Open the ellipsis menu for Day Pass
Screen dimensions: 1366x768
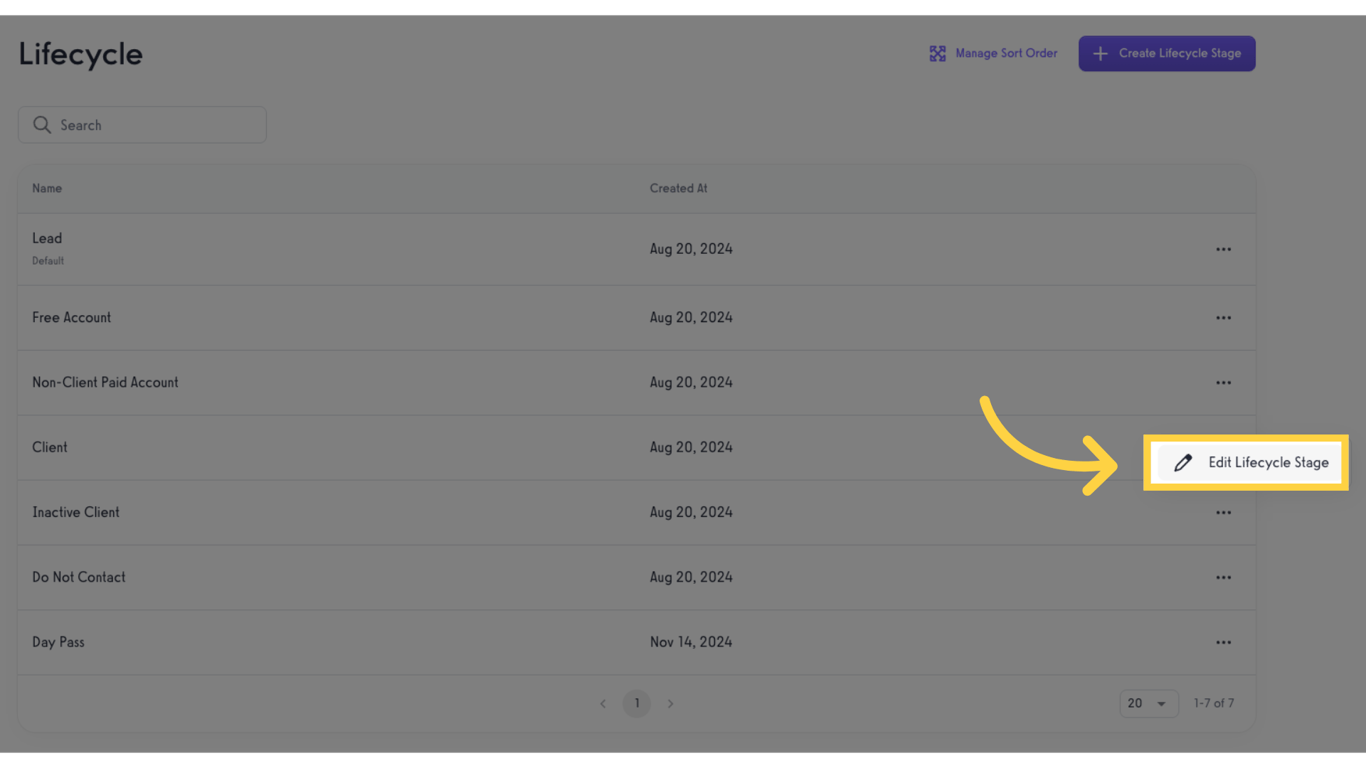click(x=1223, y=642)
